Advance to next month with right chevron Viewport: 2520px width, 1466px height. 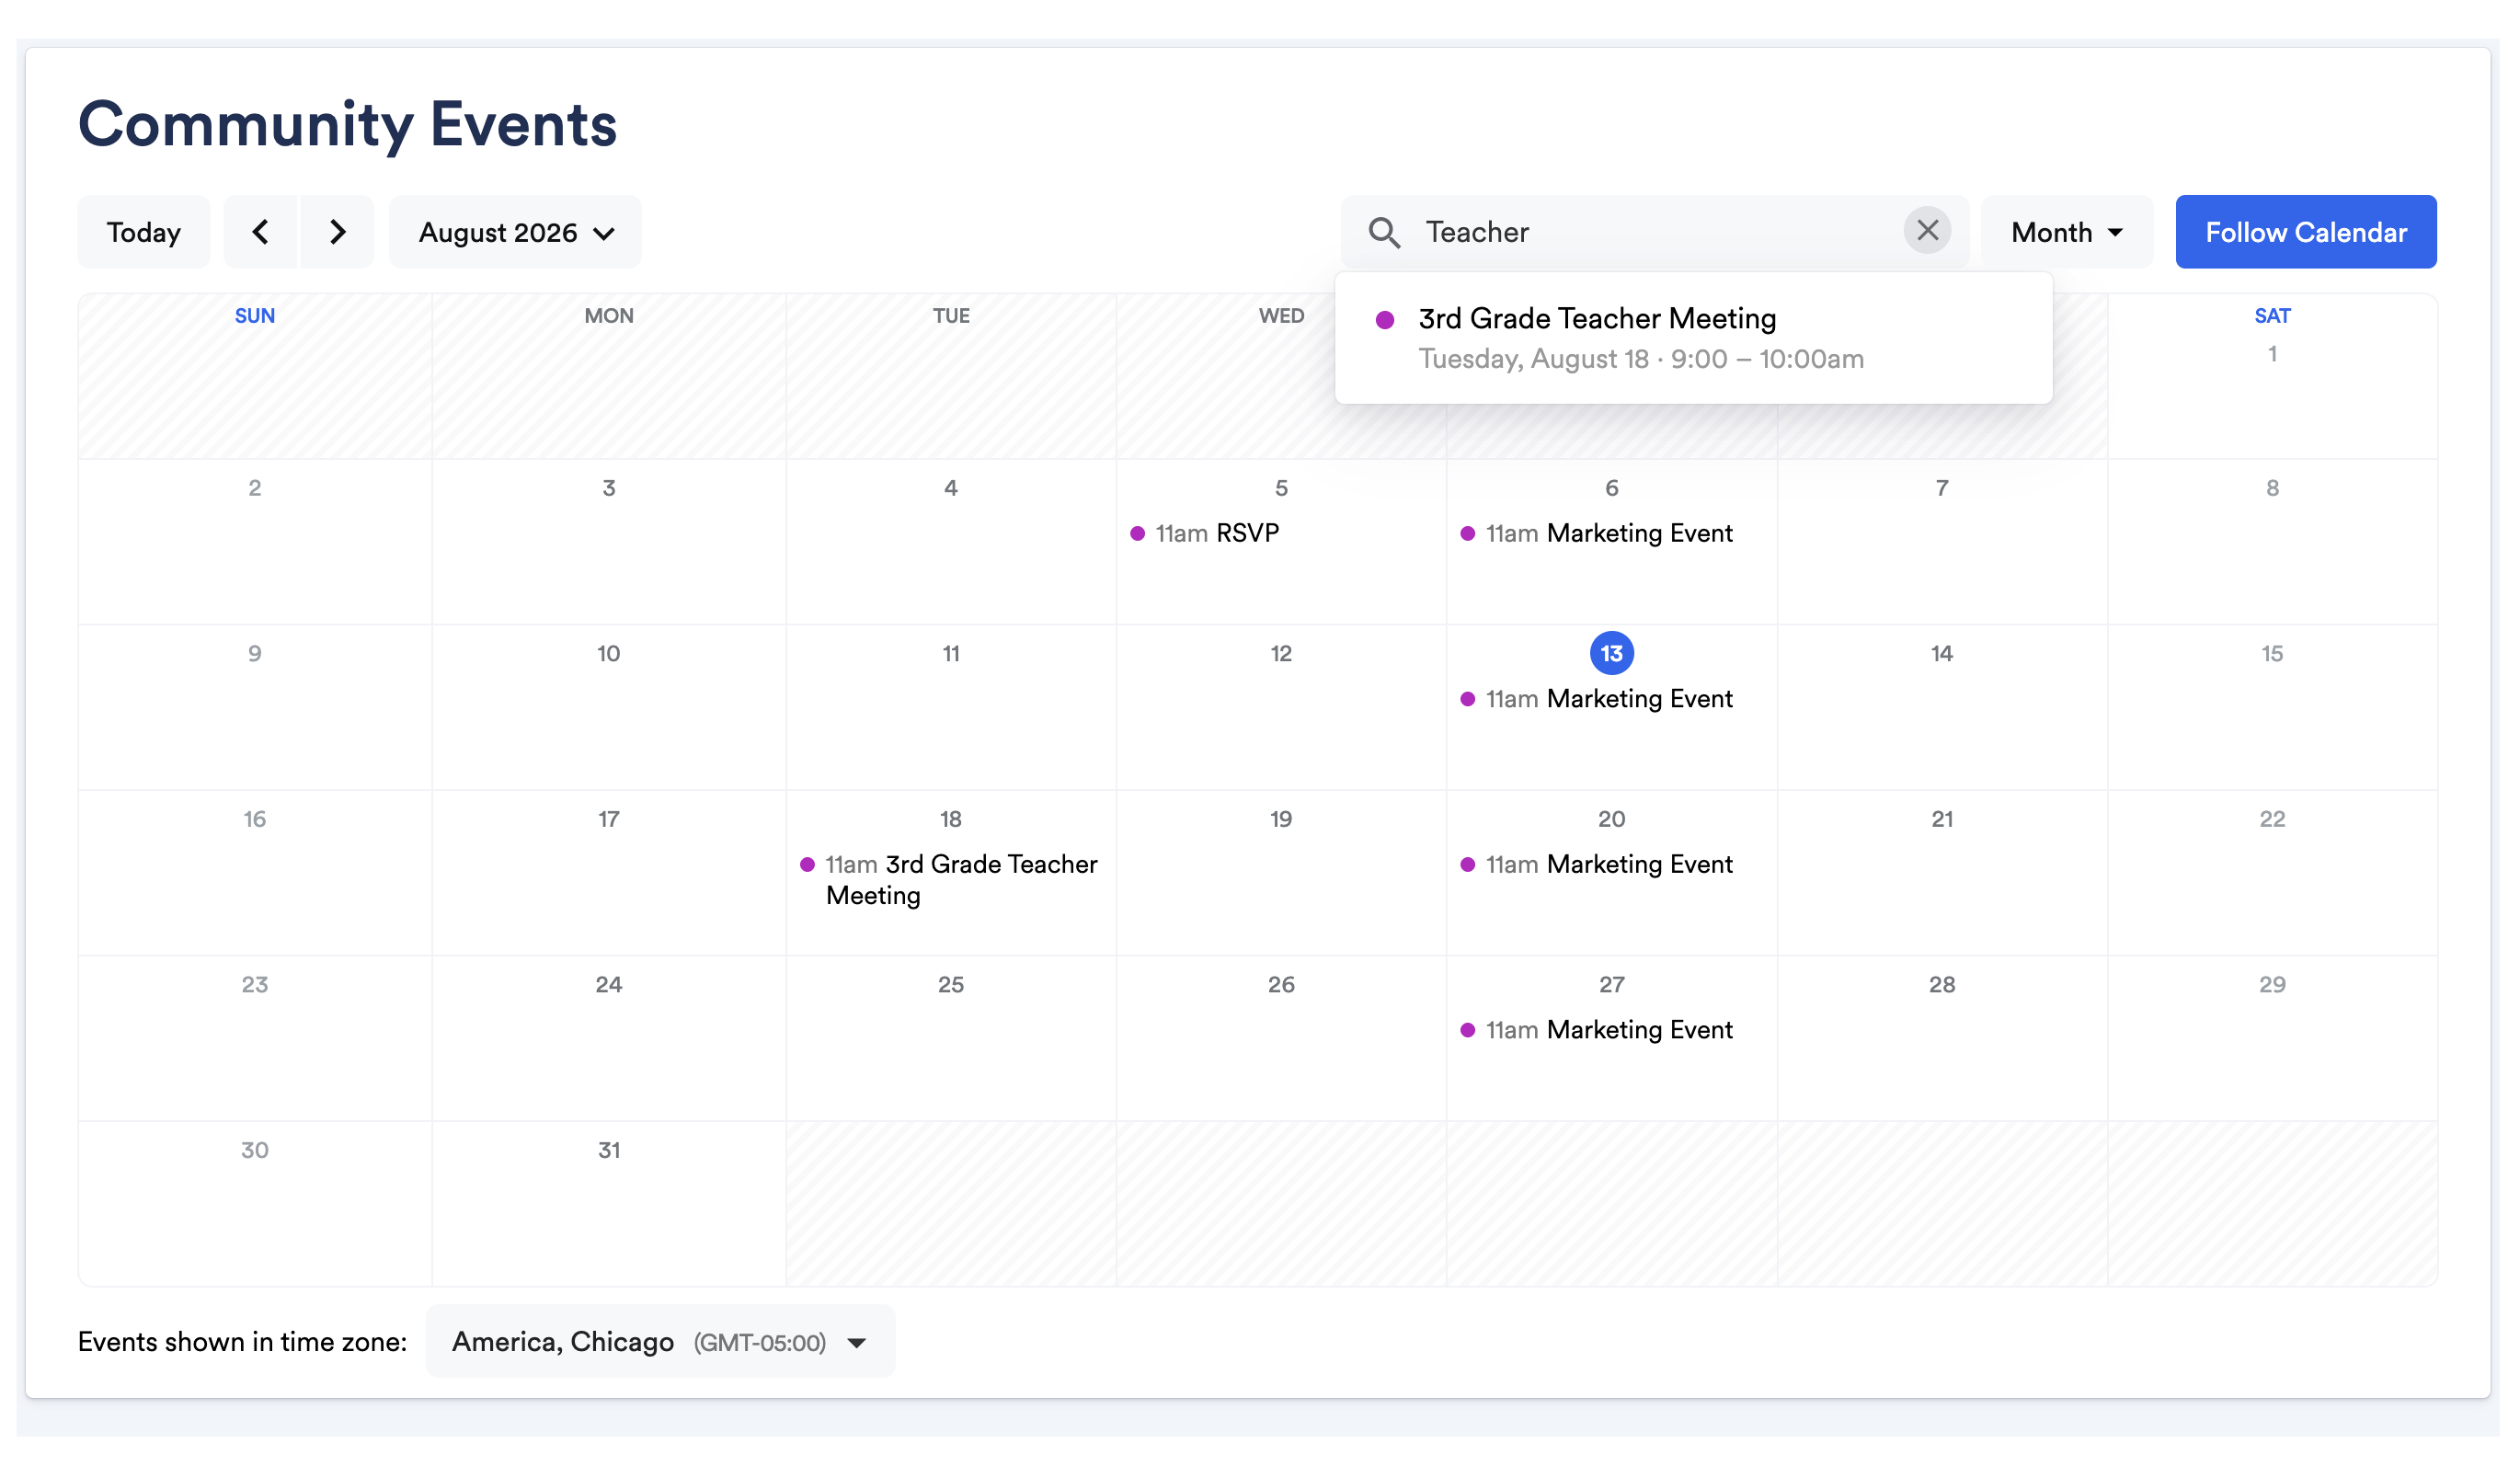tap(338, 232)
